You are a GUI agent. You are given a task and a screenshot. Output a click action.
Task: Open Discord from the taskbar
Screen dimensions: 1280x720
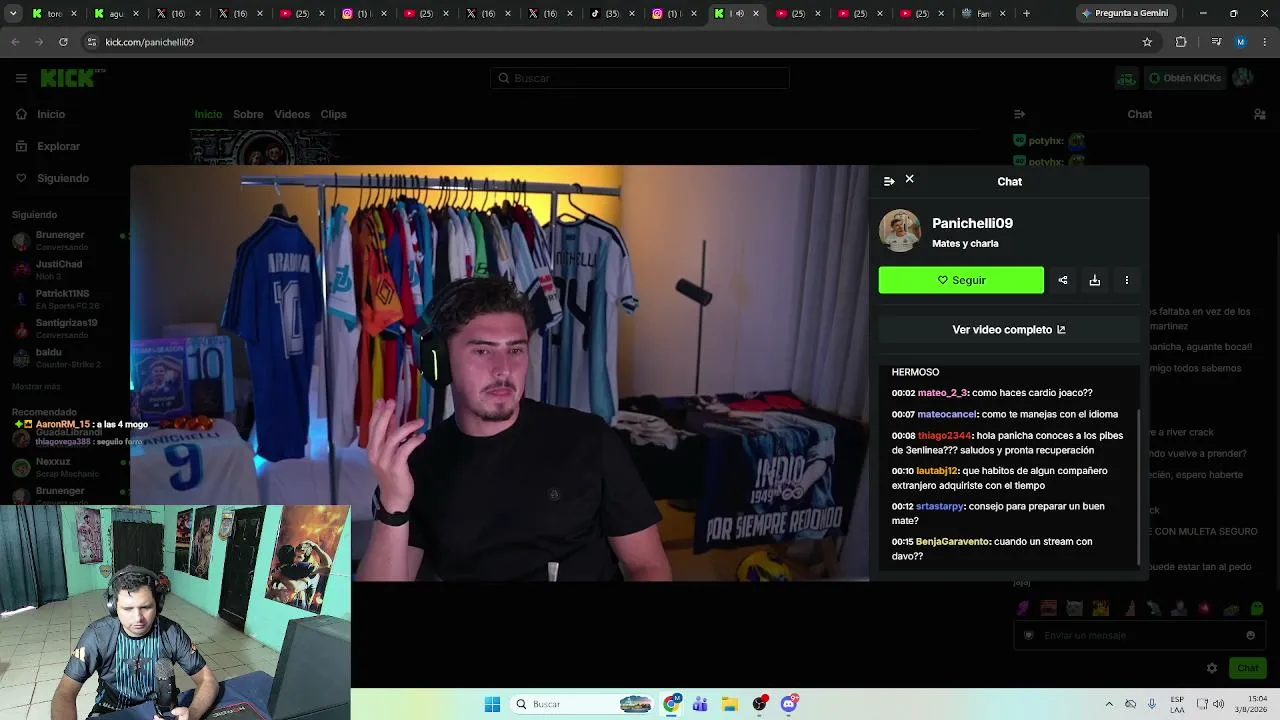pos(789,704)
